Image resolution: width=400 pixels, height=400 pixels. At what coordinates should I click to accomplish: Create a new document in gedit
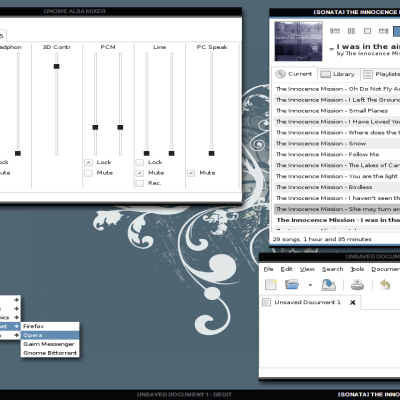pyautogui.click(x=271, y=285)
